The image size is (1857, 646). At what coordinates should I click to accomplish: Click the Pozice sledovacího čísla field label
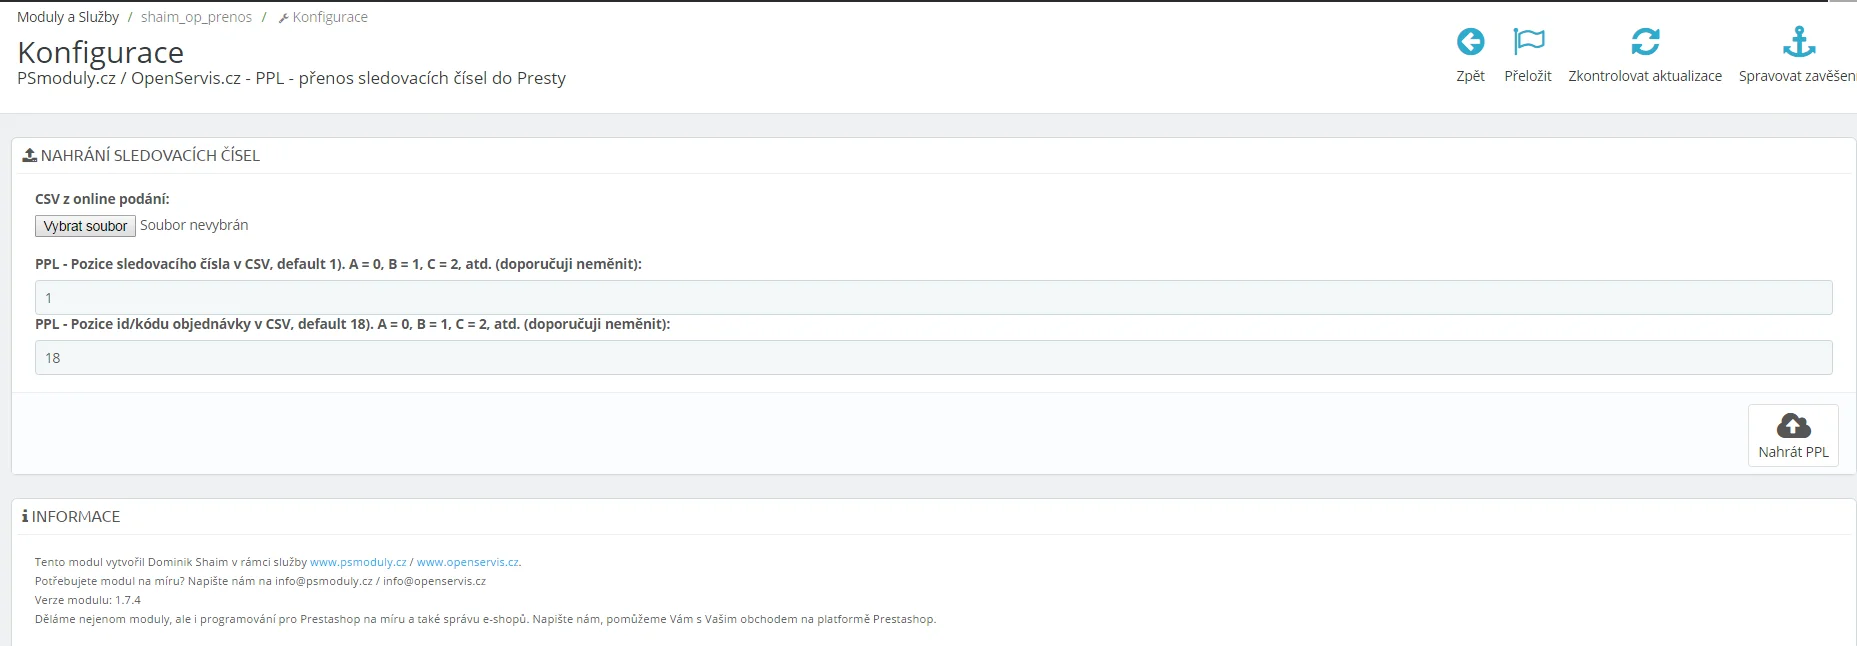[338, 264]
